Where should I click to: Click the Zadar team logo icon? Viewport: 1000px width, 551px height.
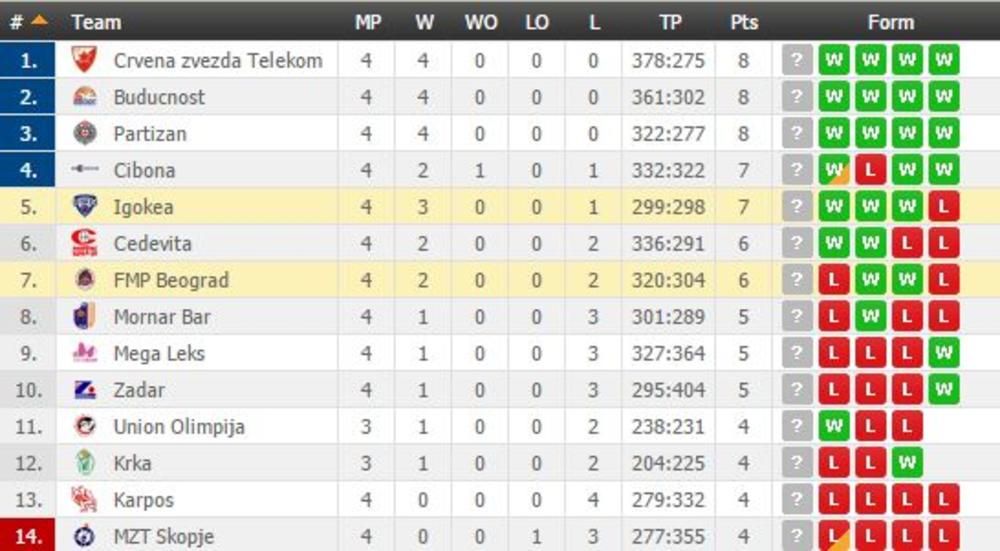point(85,390)
